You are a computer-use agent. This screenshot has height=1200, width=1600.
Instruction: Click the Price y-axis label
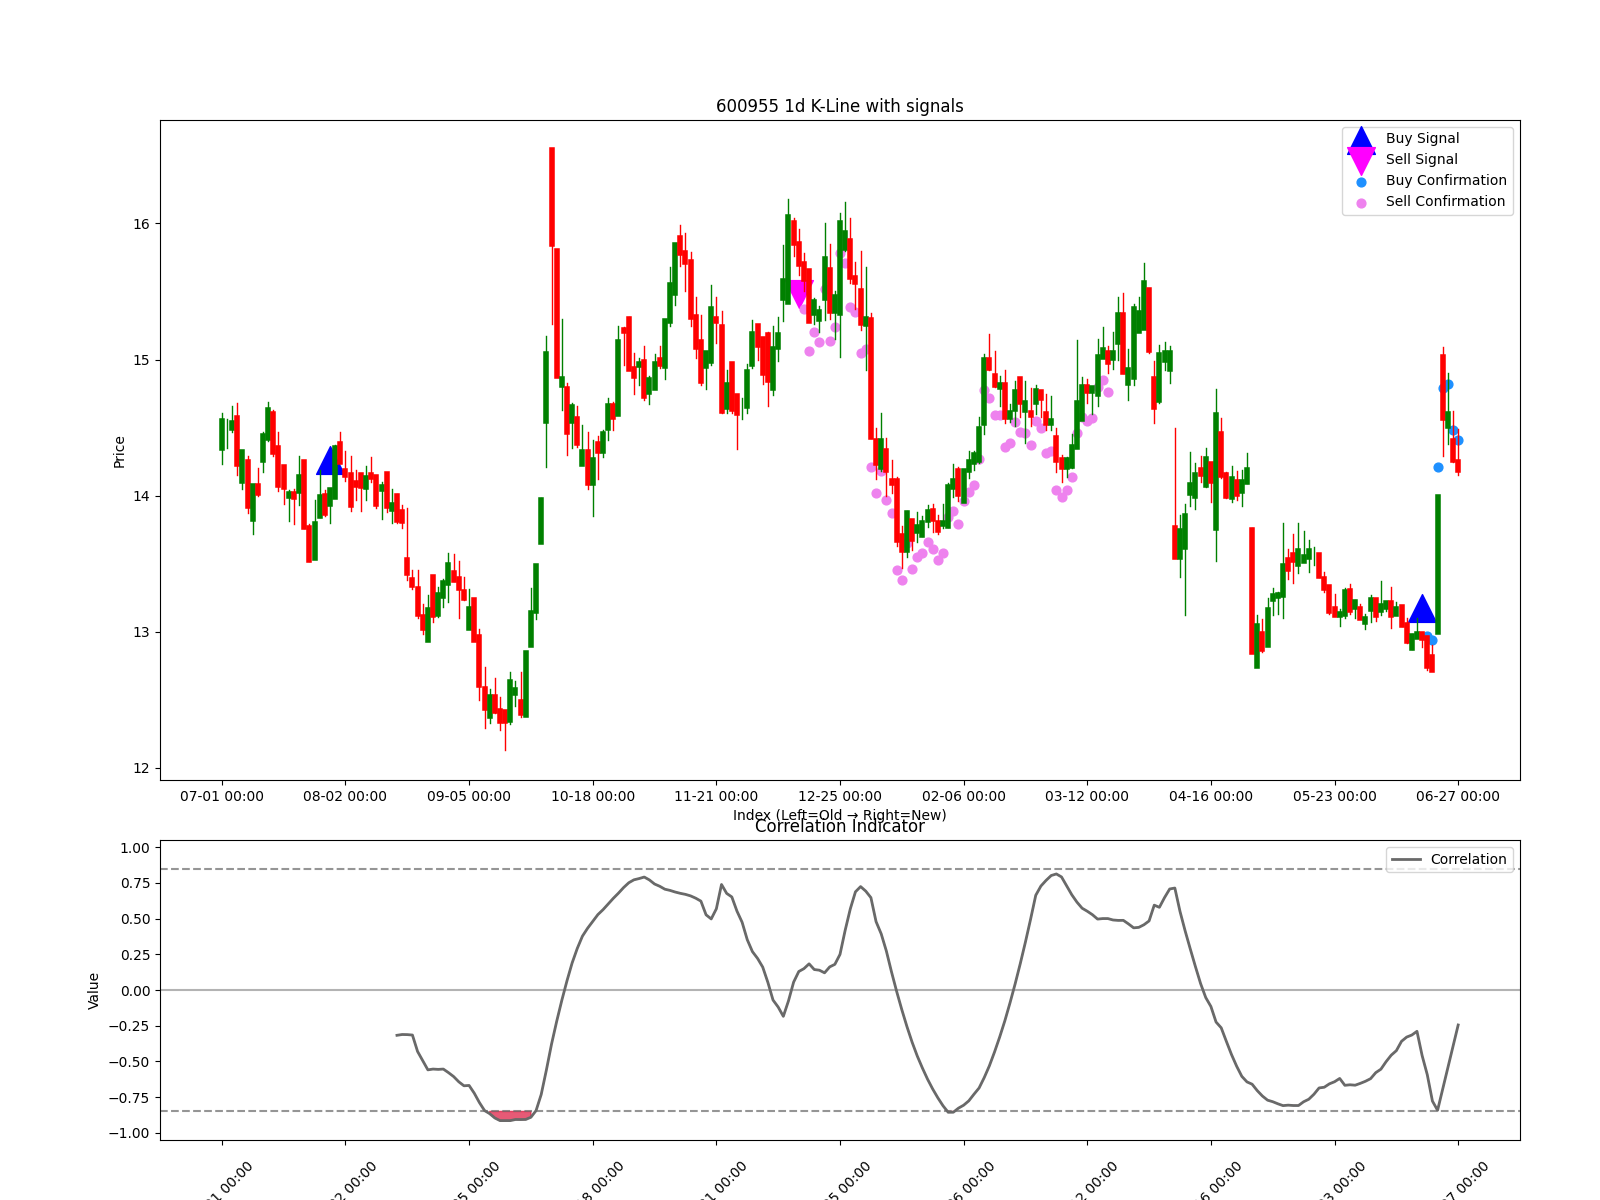120,452
